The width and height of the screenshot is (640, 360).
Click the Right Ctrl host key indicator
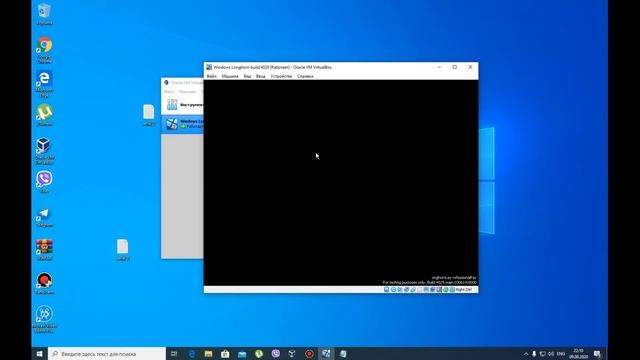pyautogui.click(x=464, y=289)
